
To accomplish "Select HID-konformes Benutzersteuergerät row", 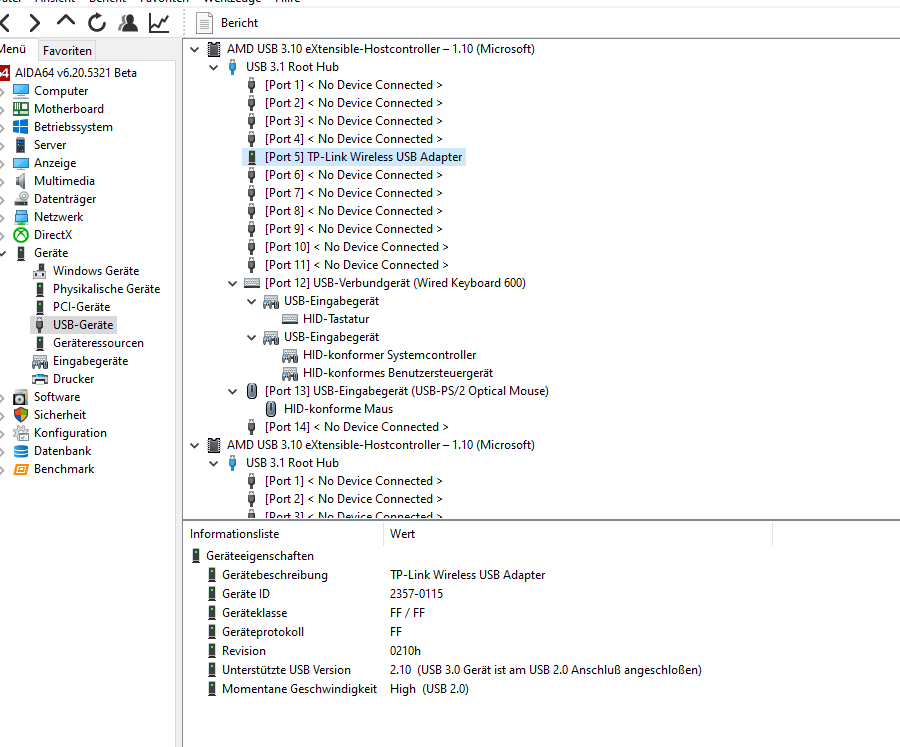I will click(398, 373).
